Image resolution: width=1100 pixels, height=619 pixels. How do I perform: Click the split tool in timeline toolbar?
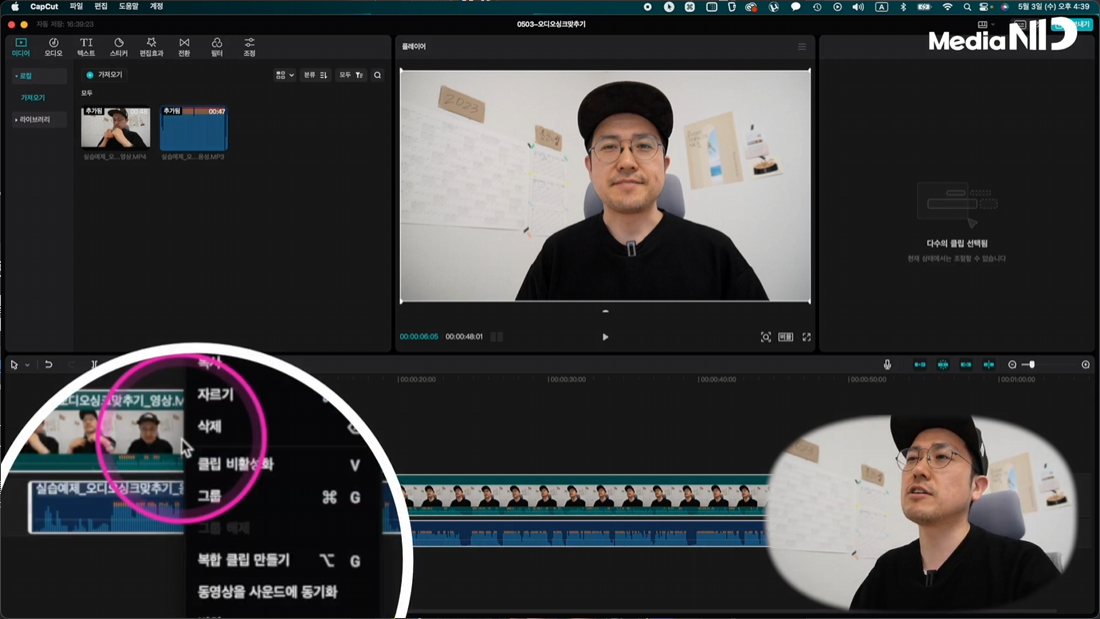pos(93,365)
